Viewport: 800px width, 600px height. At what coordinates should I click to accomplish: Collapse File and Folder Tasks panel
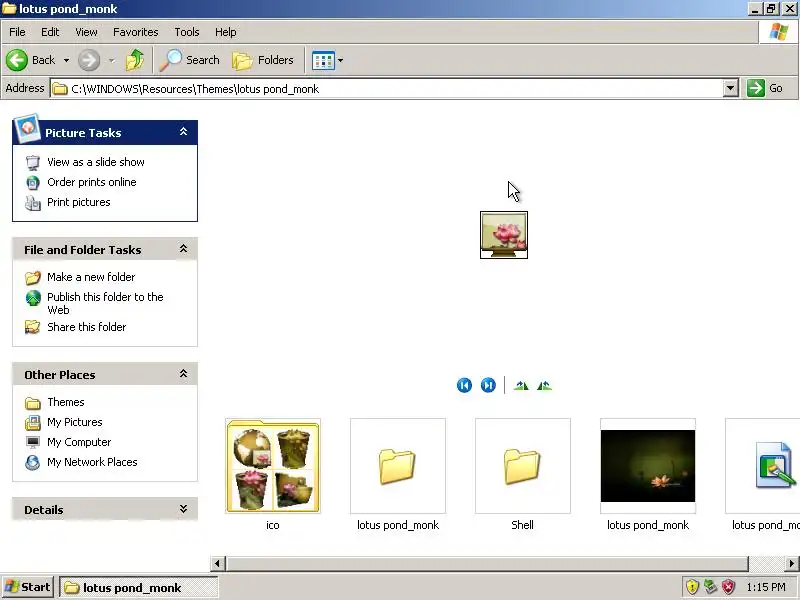point(184,249)
